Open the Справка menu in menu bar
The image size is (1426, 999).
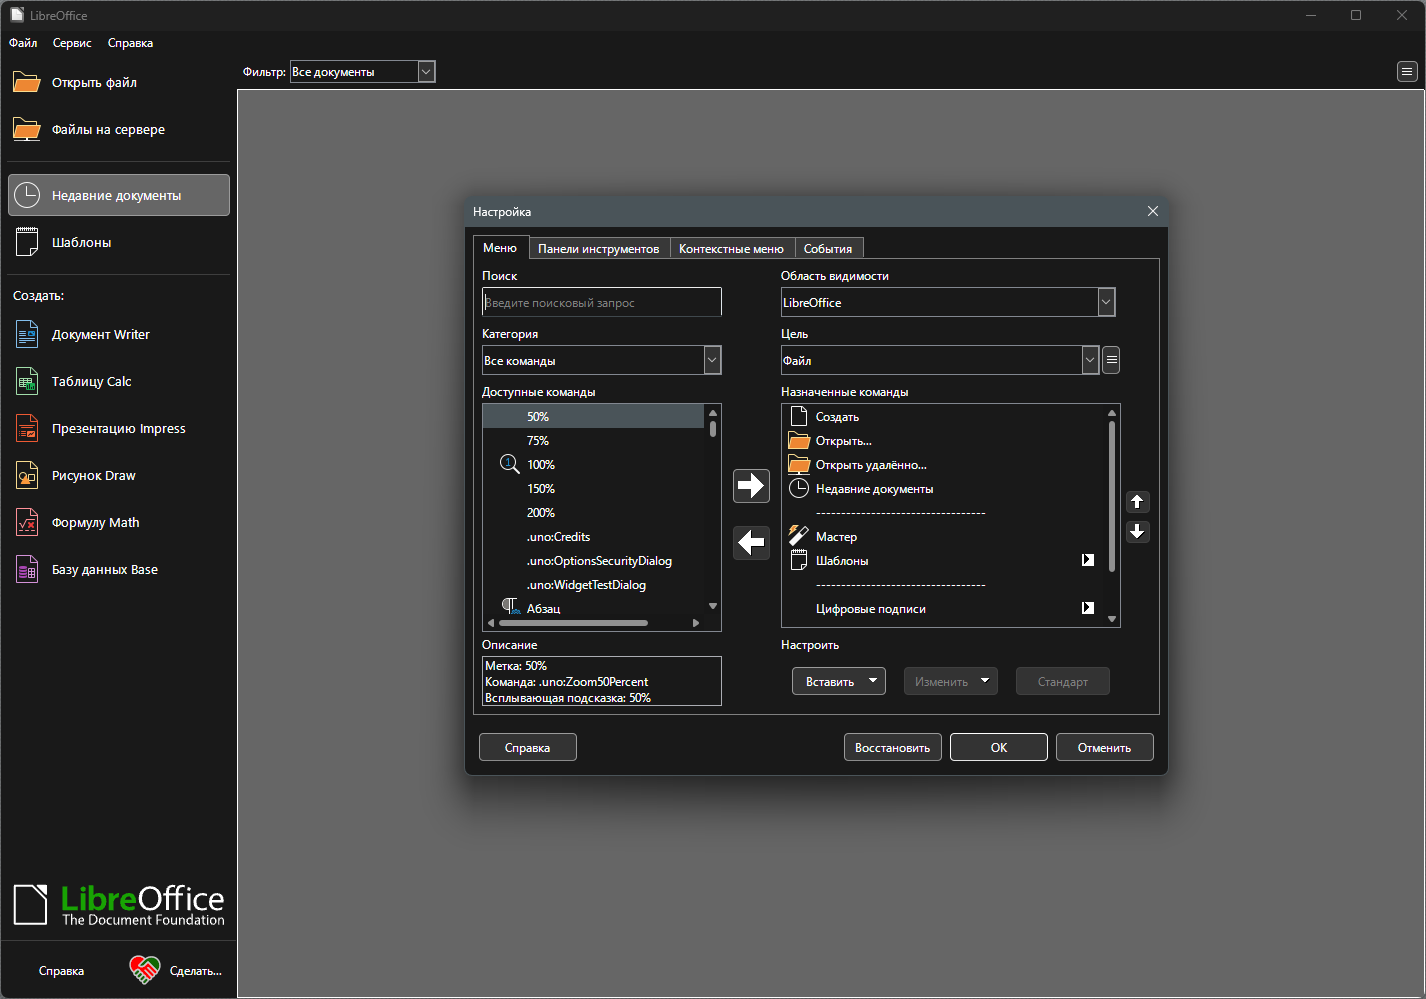(130, 43)
